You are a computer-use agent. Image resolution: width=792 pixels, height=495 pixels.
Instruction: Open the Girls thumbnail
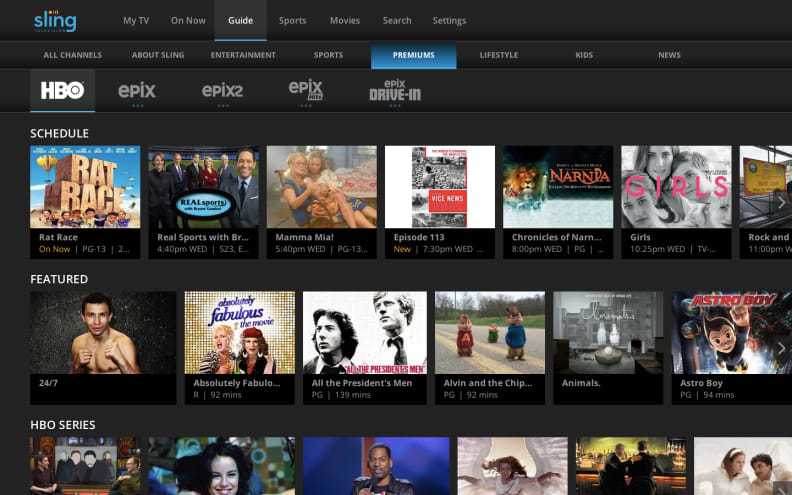pyautogui.click(x=676, y=187)
